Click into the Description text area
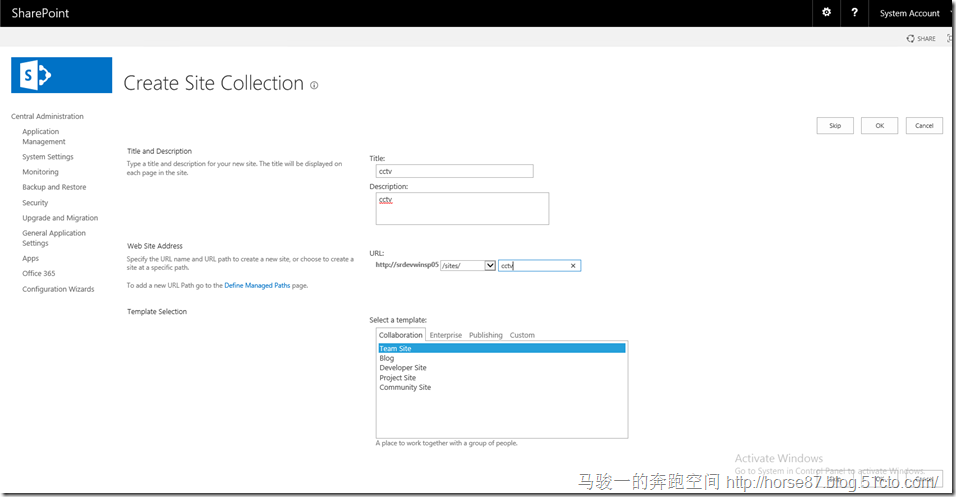 pos(462,209)
